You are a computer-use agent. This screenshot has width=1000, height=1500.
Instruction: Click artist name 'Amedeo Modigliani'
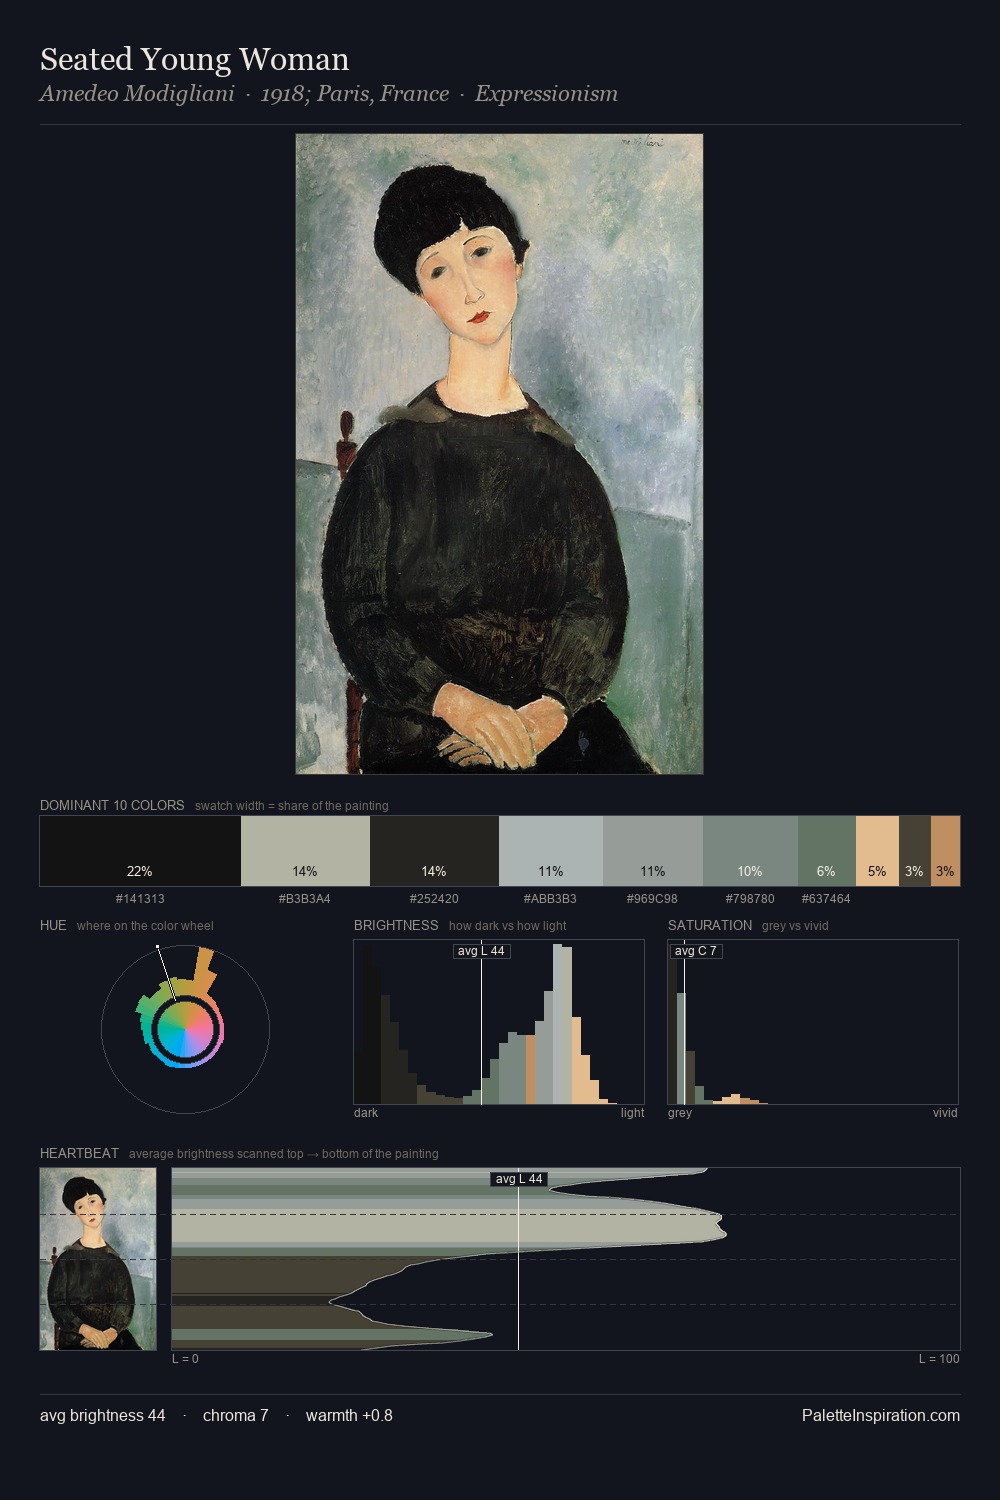(137, 94)
